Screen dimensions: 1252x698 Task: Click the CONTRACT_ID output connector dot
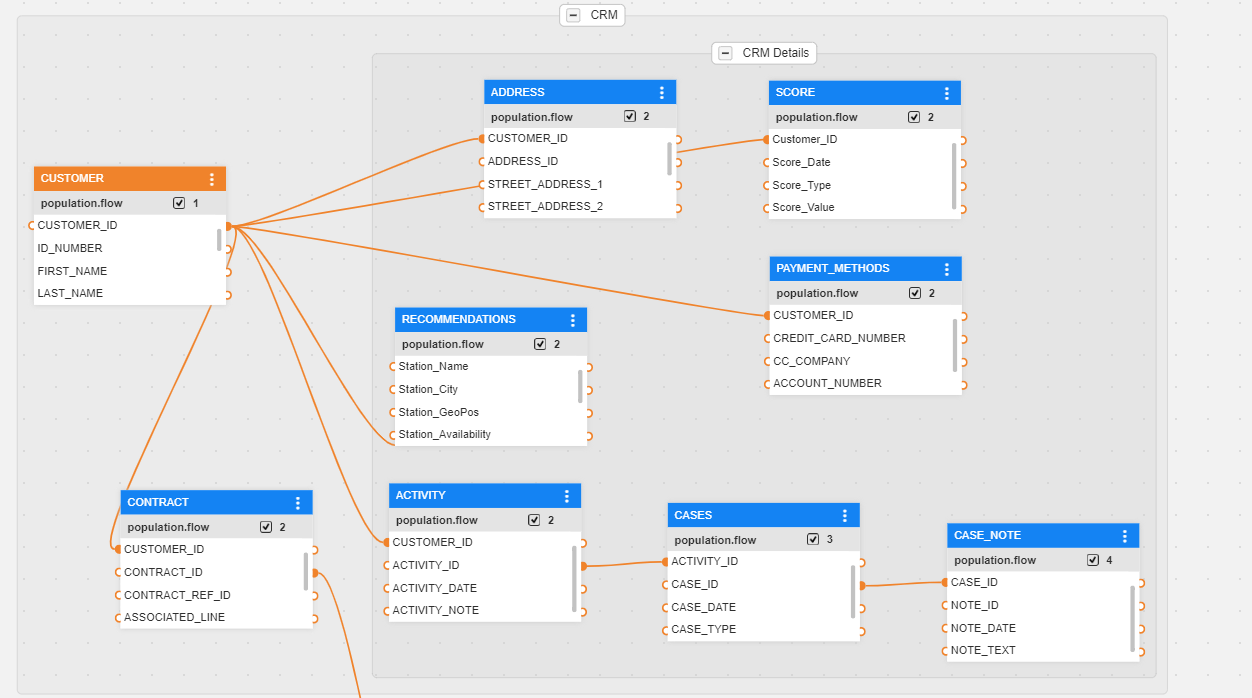pos(315,573)
